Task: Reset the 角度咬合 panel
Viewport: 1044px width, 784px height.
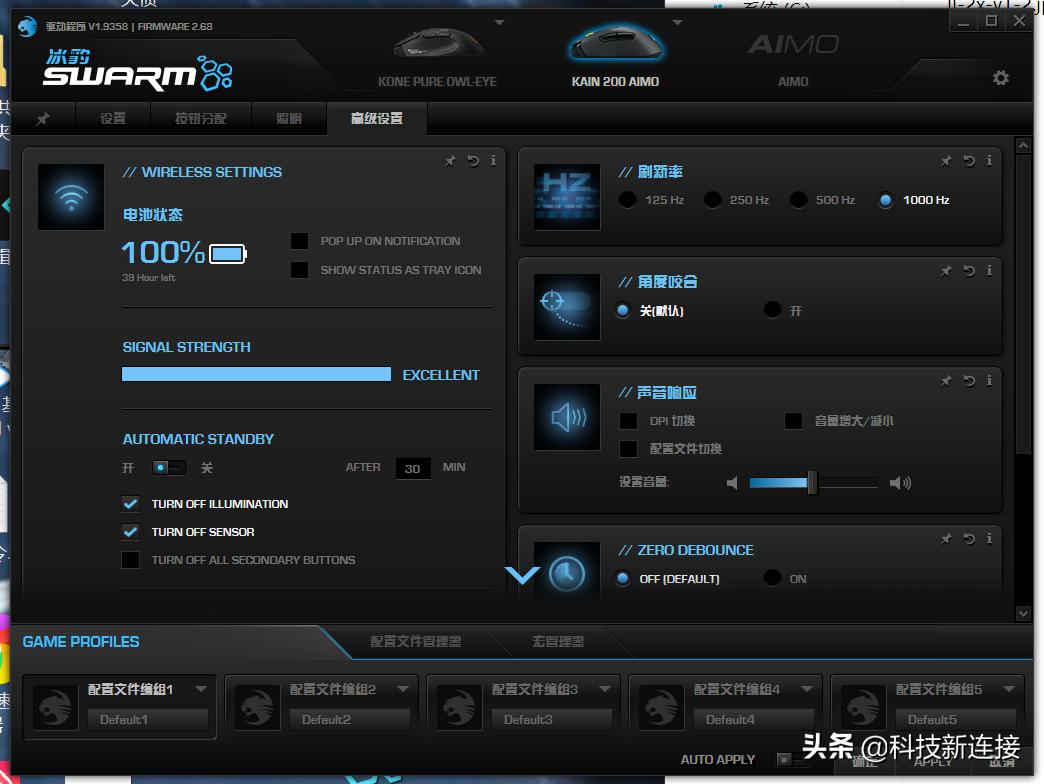Action: point(969,270)
